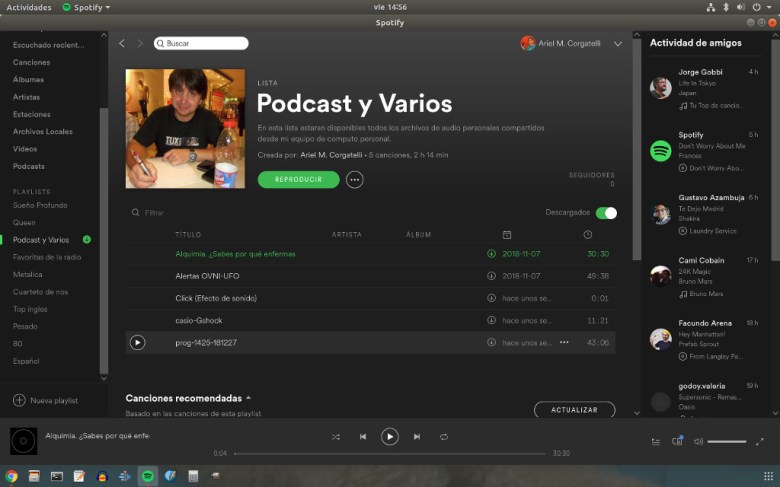Open Google Chrome from the dock
The image size is (780, 487).
[x=11, y=476]
